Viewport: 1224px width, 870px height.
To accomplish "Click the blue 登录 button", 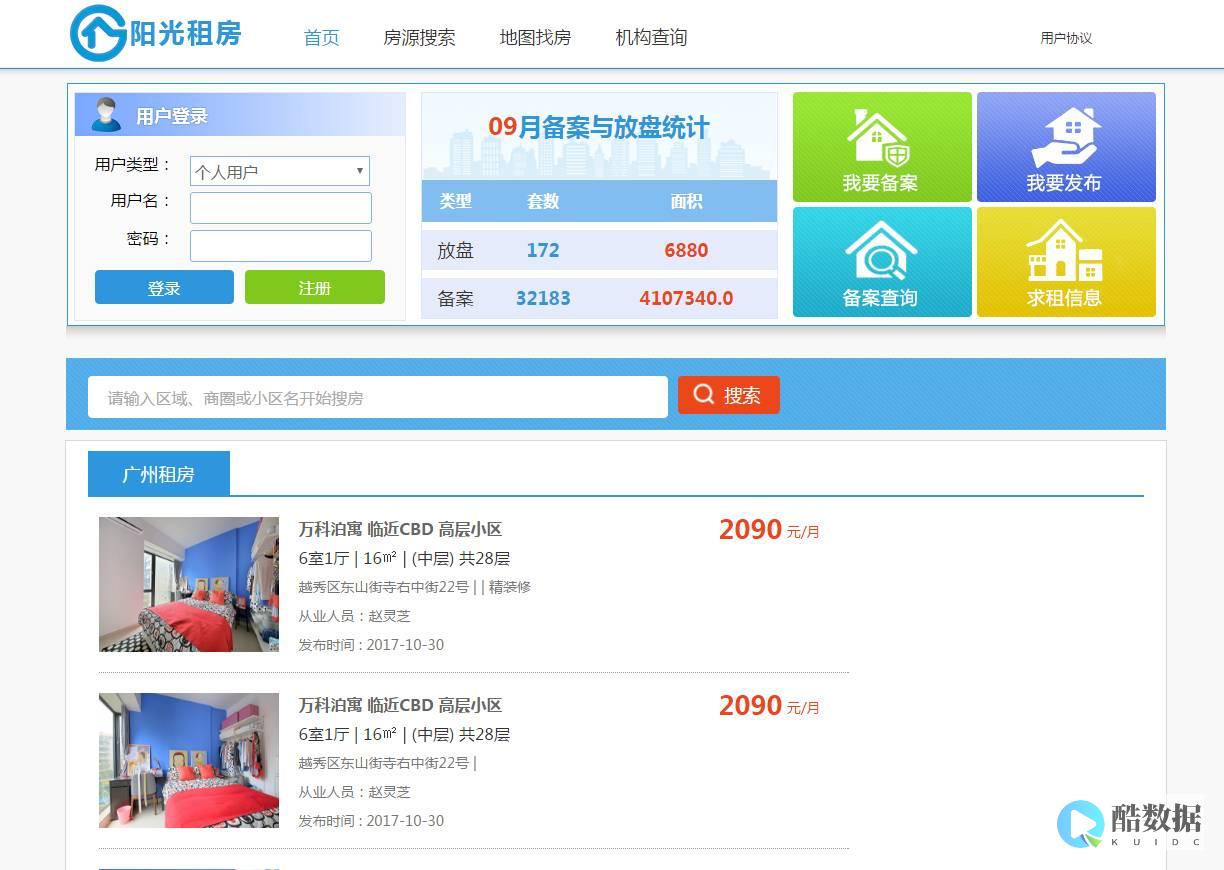I will coord(164,288).
